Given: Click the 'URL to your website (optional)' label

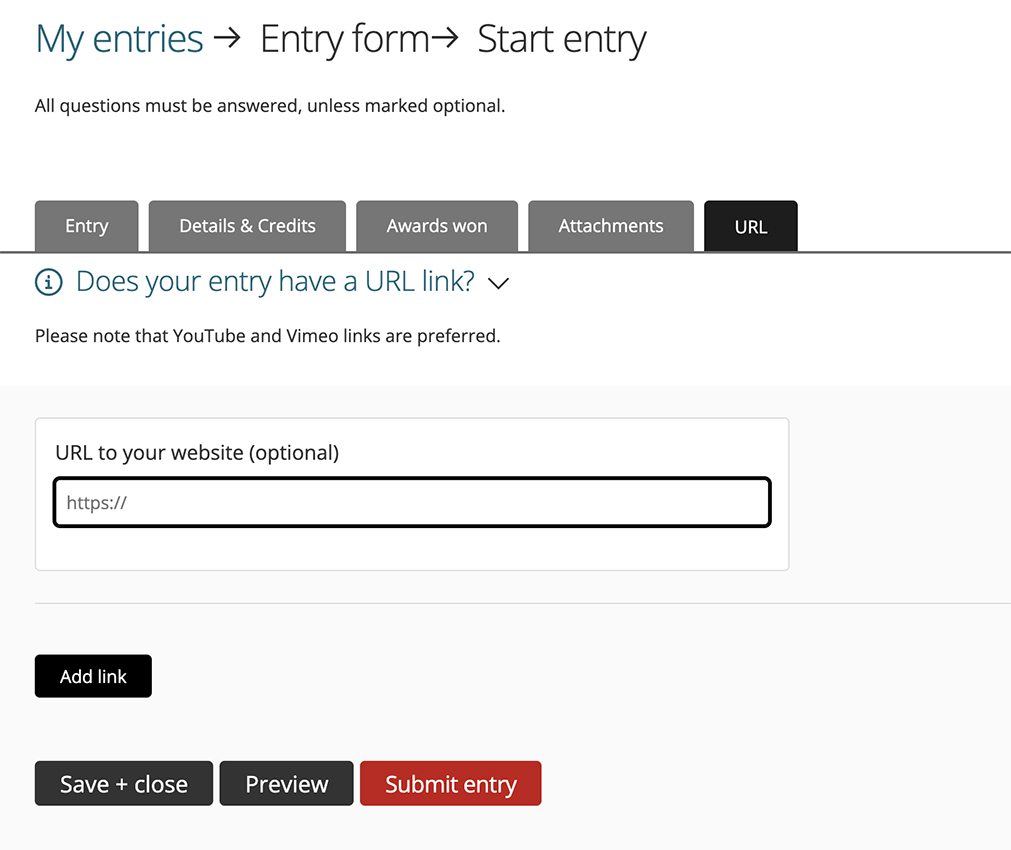Looking at the screenshot, I should [x=197, y=453].
